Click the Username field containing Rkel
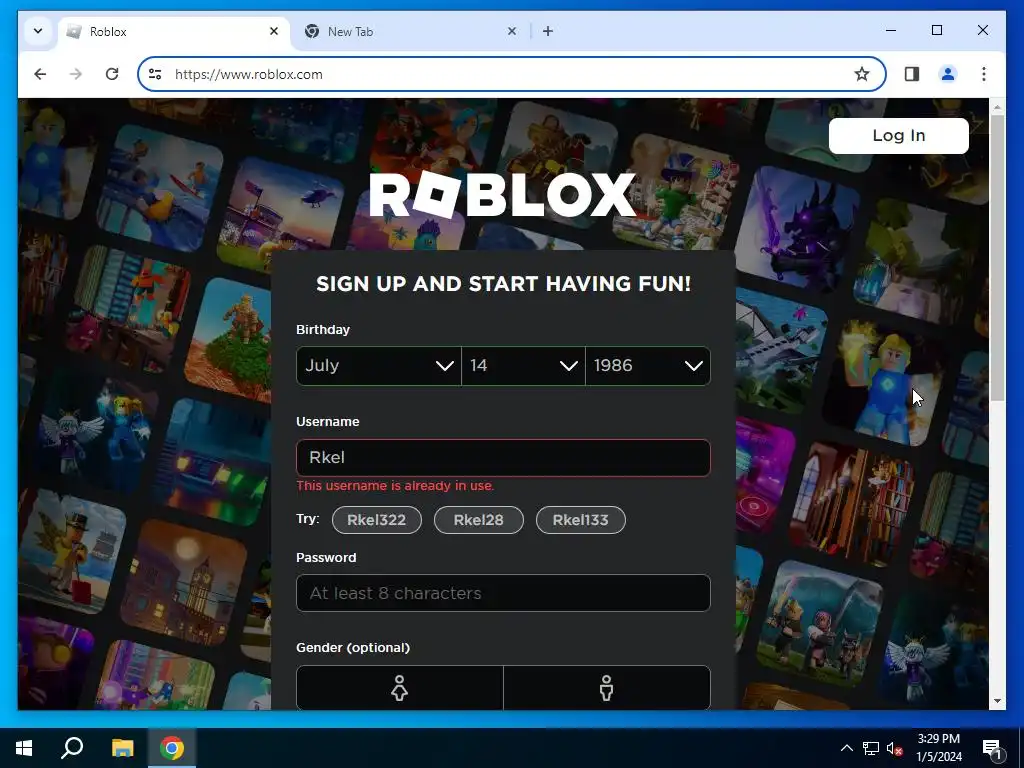The image size is (1024, 768). [503, 458]
